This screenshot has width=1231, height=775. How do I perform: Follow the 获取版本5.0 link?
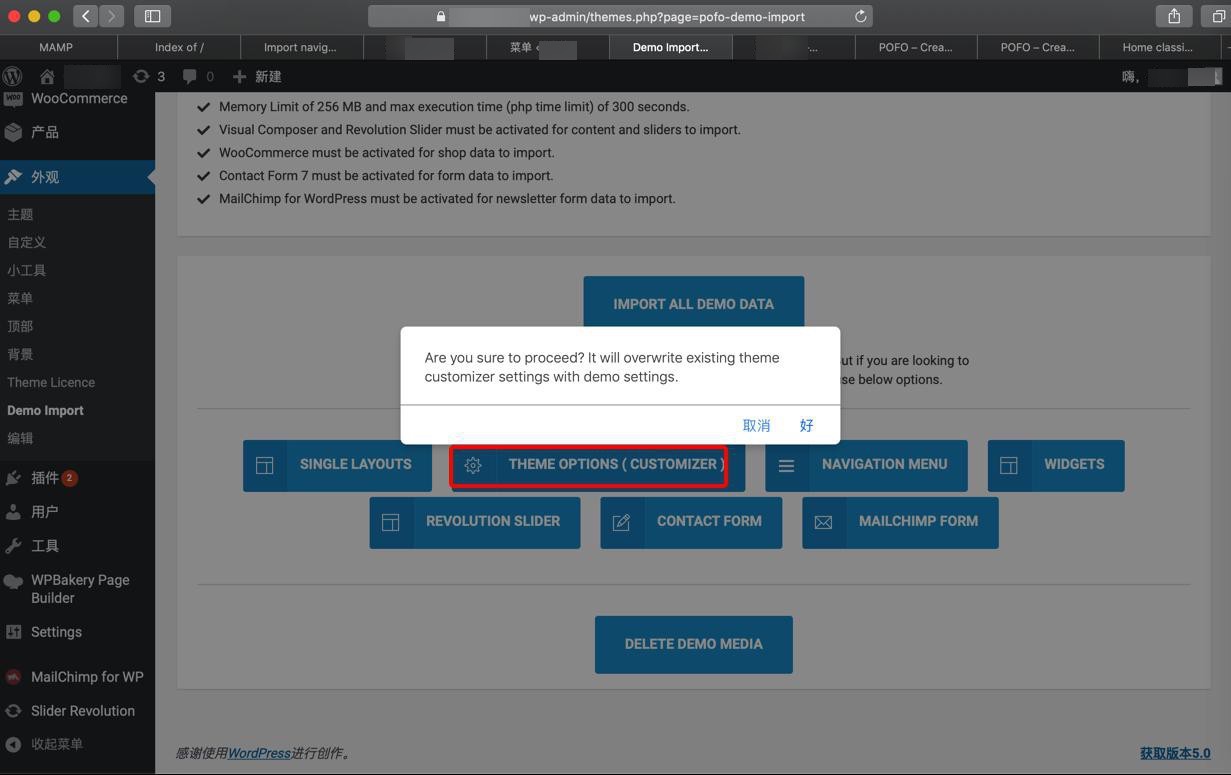1175,753
